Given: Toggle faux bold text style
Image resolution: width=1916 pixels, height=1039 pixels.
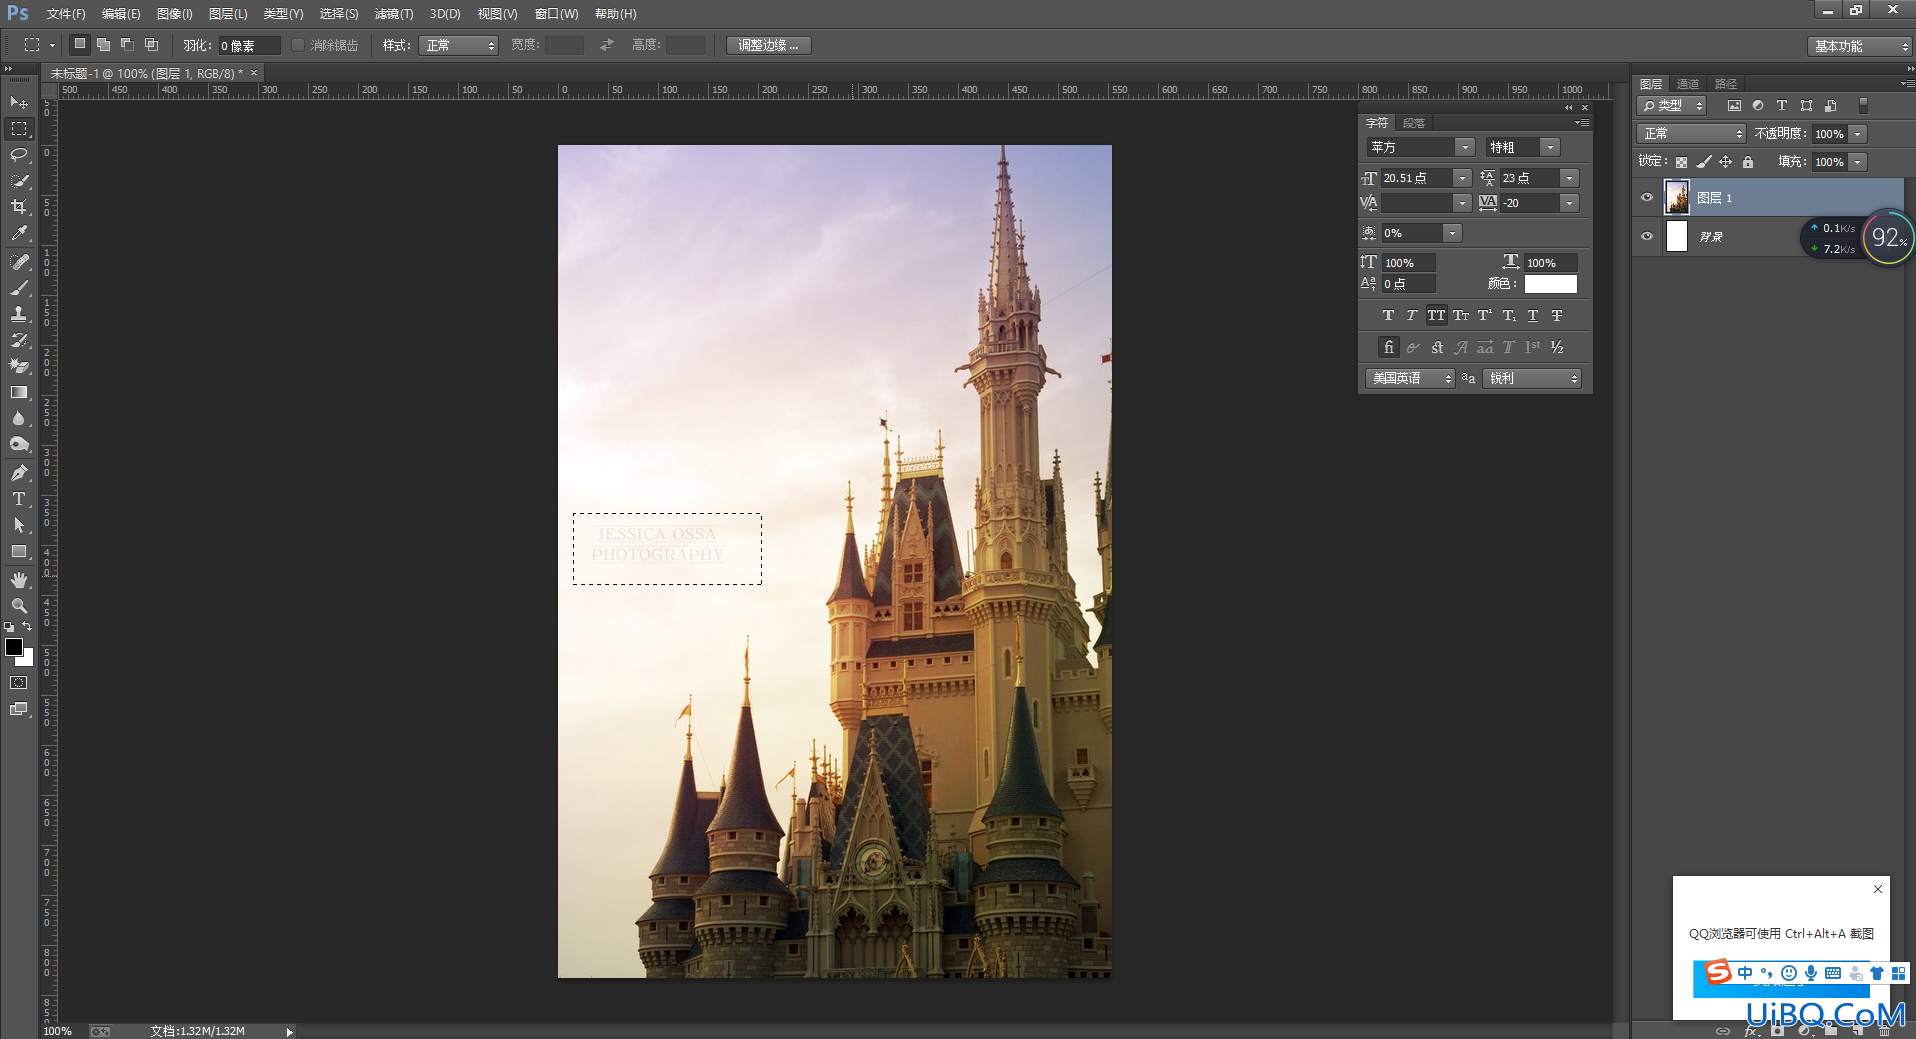Looking at the screenshot, I should [1388, 315].
